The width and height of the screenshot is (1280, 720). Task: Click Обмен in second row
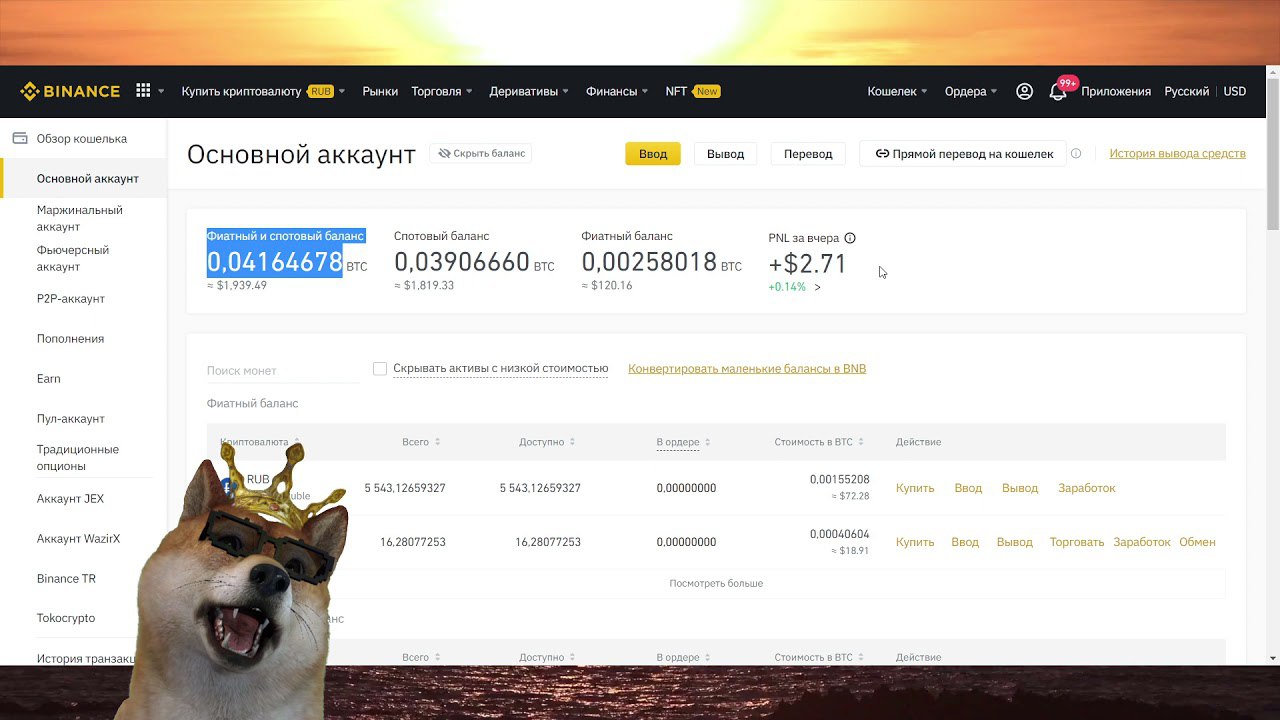click(x=1197, y=542)
